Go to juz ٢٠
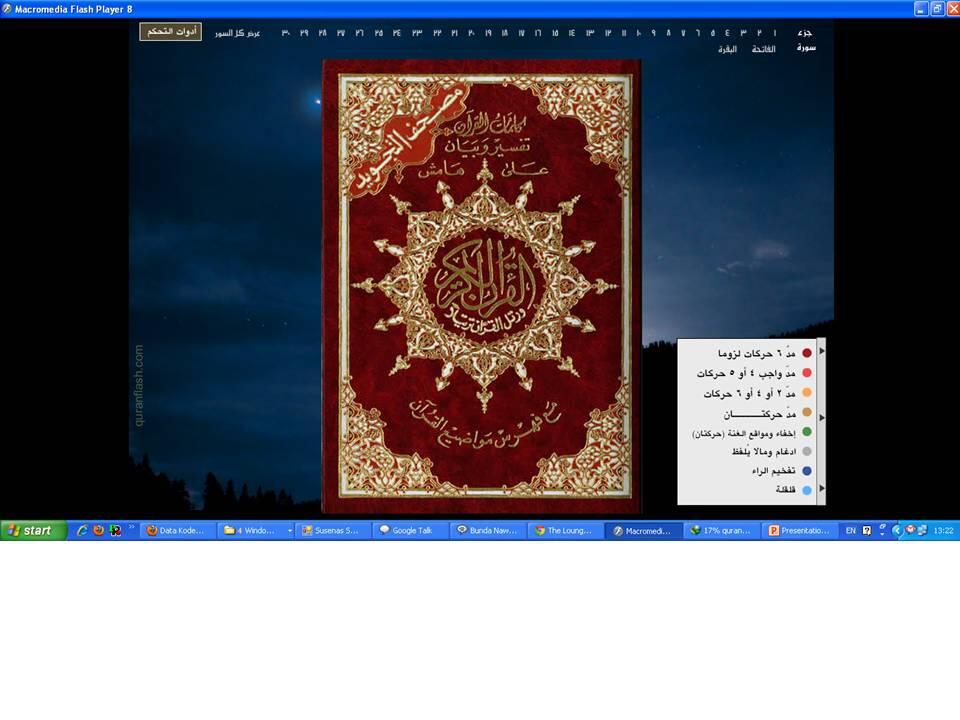Screen dimensions: 960x720 pos(471,33)
